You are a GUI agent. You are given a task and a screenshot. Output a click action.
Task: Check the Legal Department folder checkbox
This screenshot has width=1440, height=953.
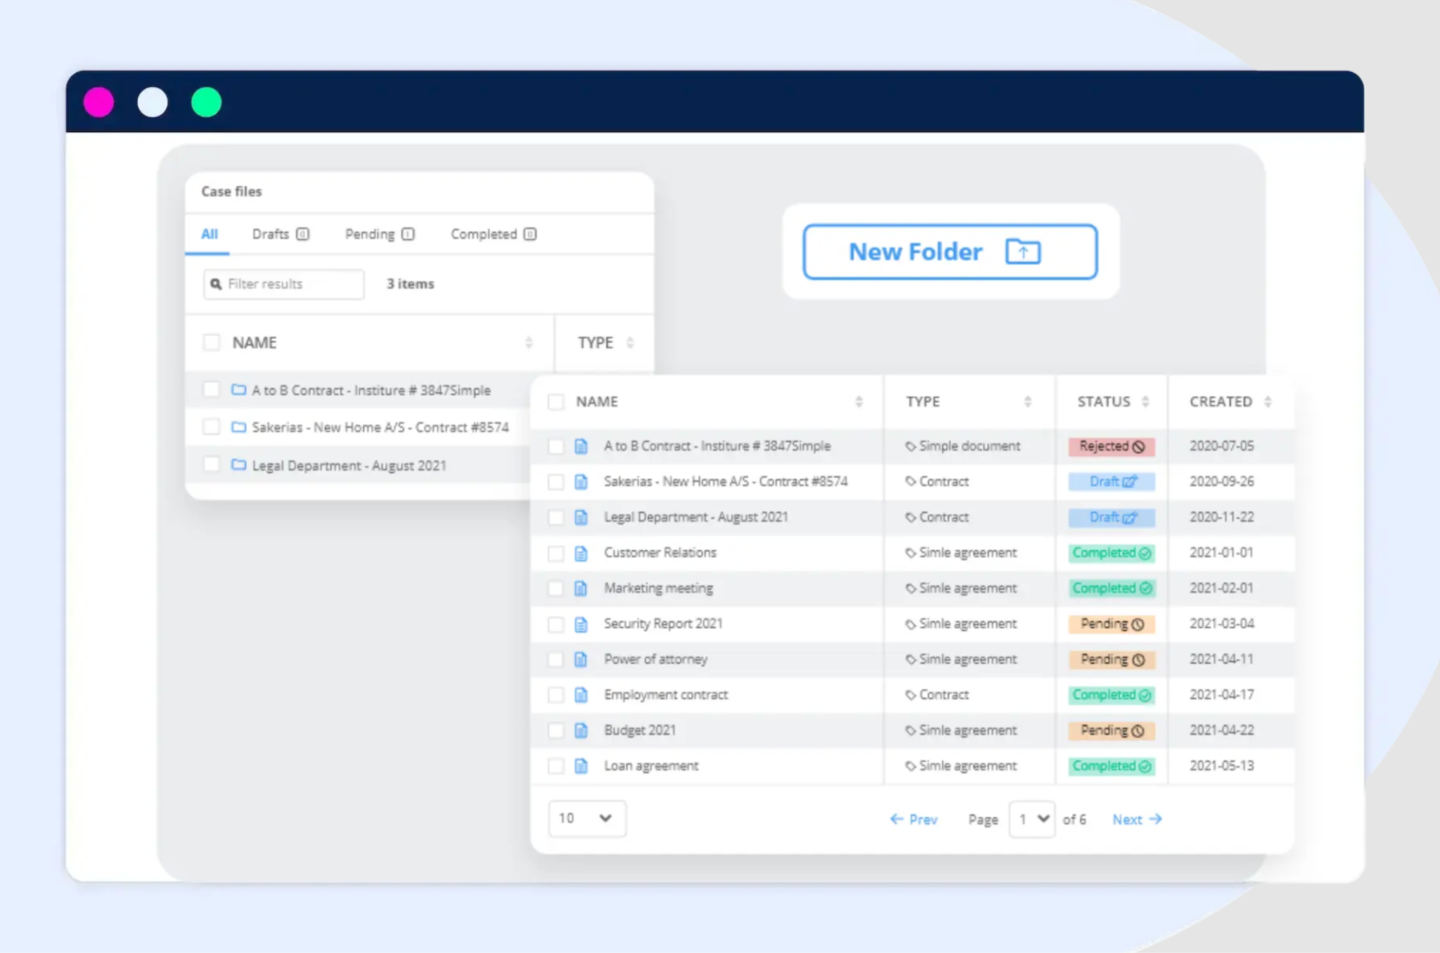coord(211,464)
